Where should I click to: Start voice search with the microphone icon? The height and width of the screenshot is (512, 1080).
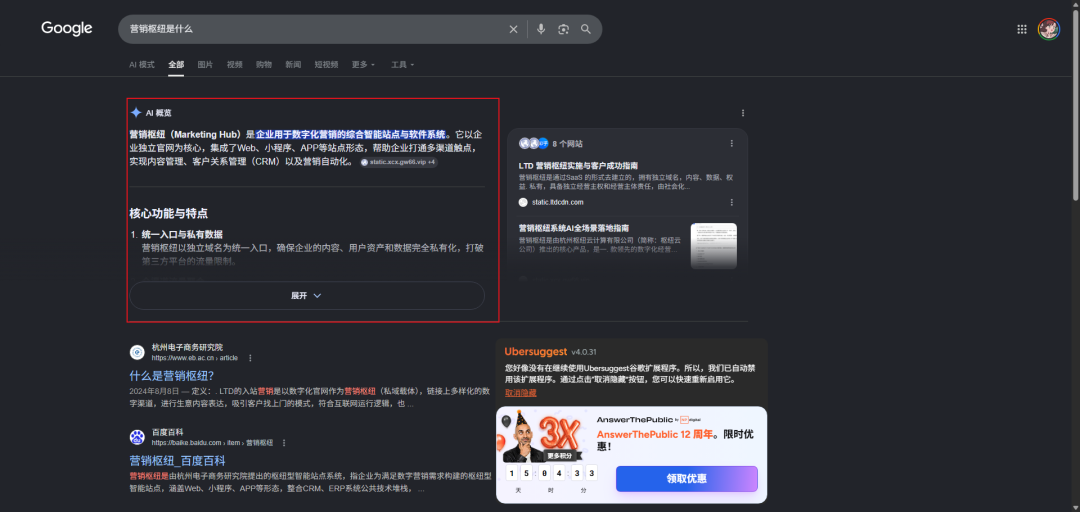[x=541, y=29]
